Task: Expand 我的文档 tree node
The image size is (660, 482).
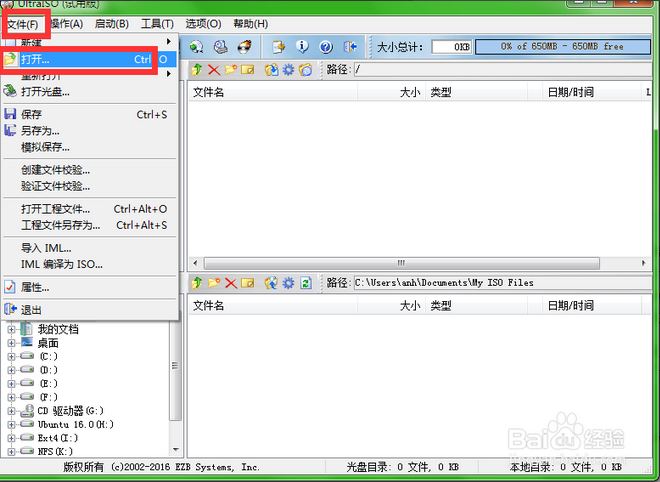Action: pyautogui.click(x=11, y=330)
